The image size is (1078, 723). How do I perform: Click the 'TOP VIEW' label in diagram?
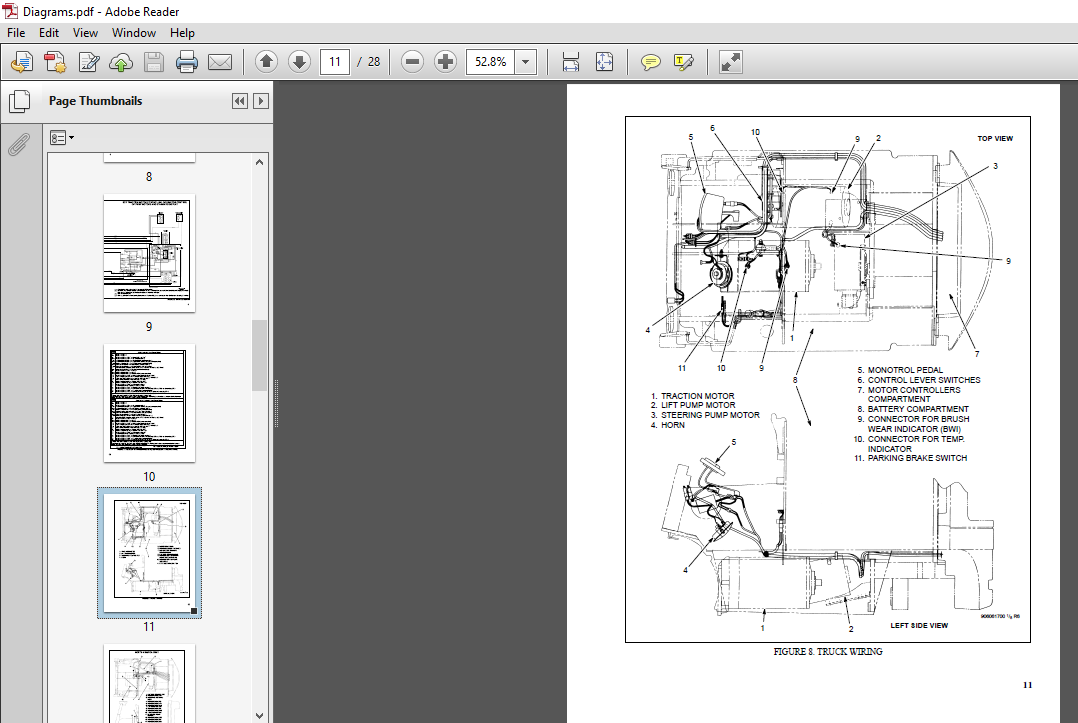pyautogui.click(x=995, y=138)
